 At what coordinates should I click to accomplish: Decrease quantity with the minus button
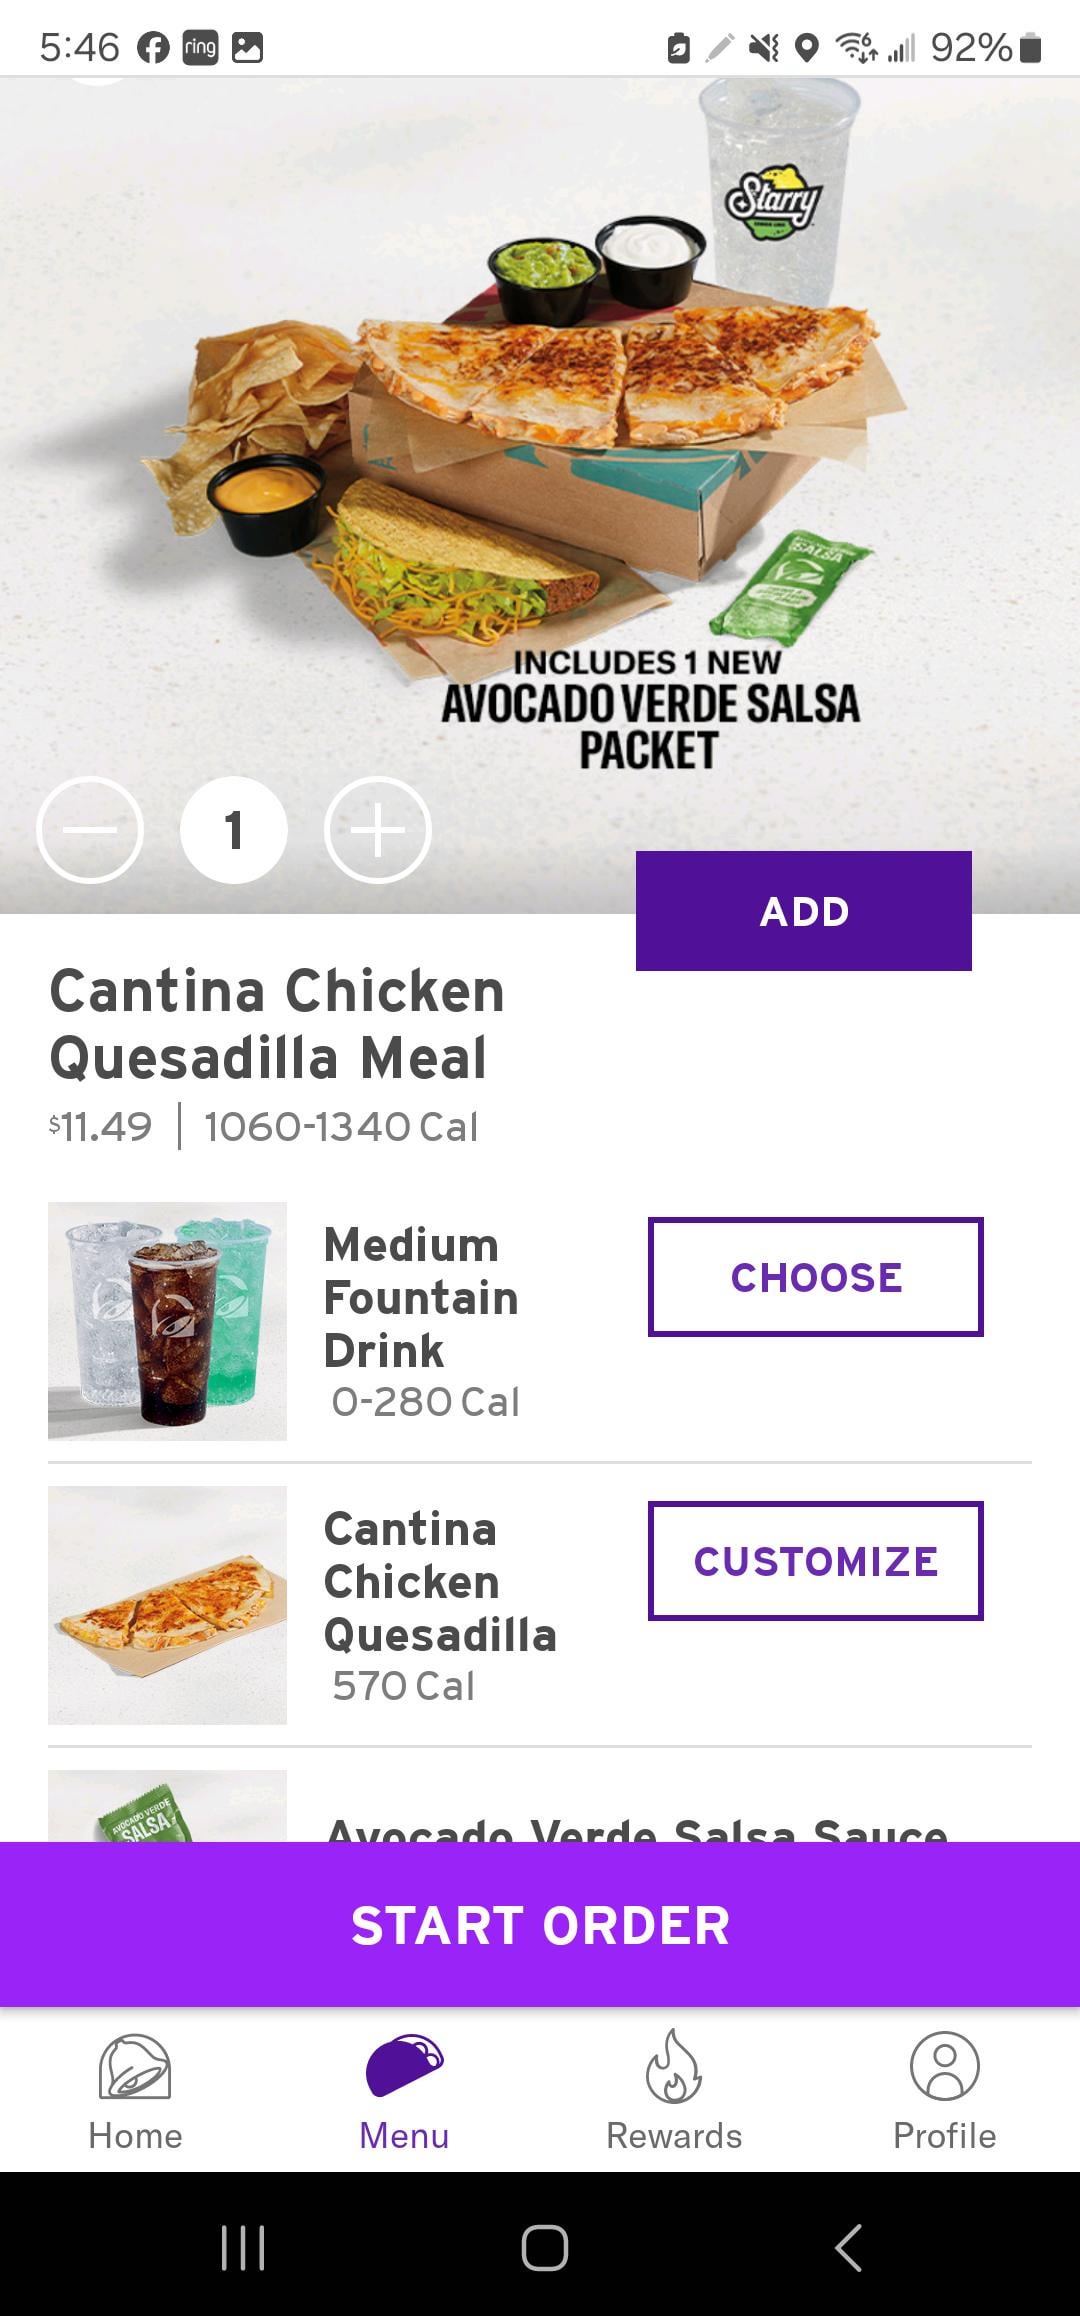[90, 830]
